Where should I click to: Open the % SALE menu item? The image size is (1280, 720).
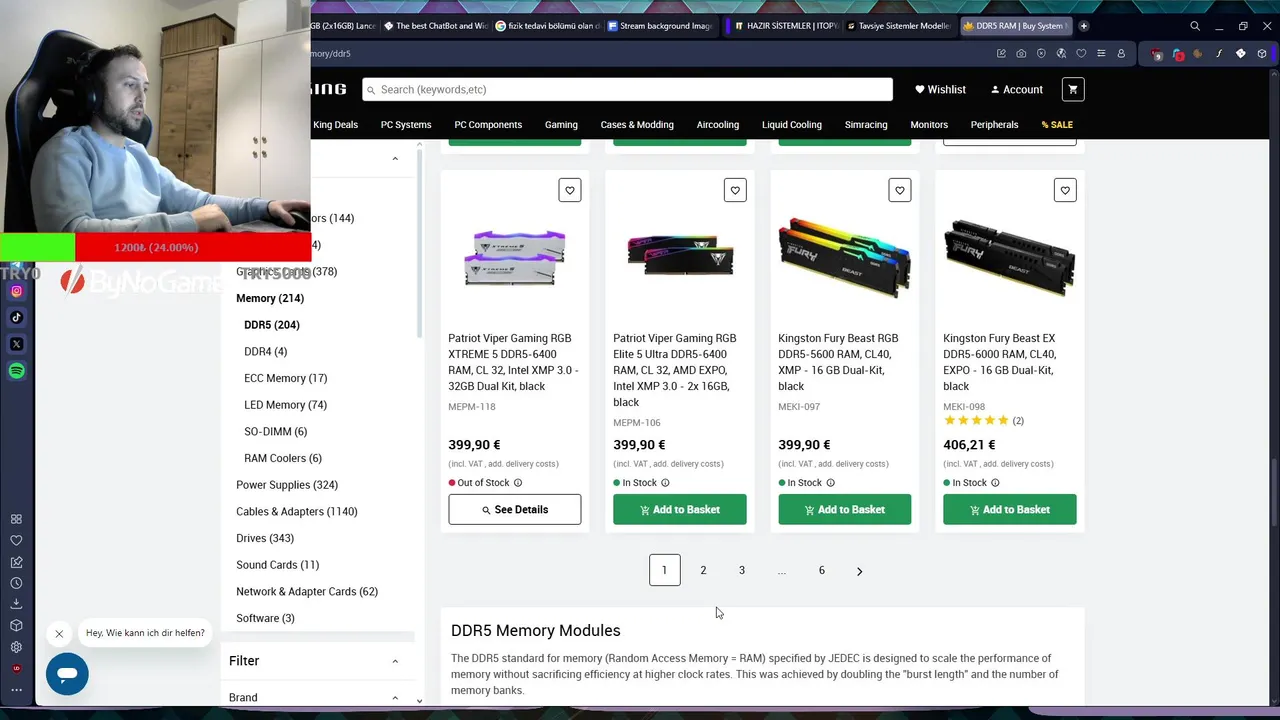[1057, 125]
